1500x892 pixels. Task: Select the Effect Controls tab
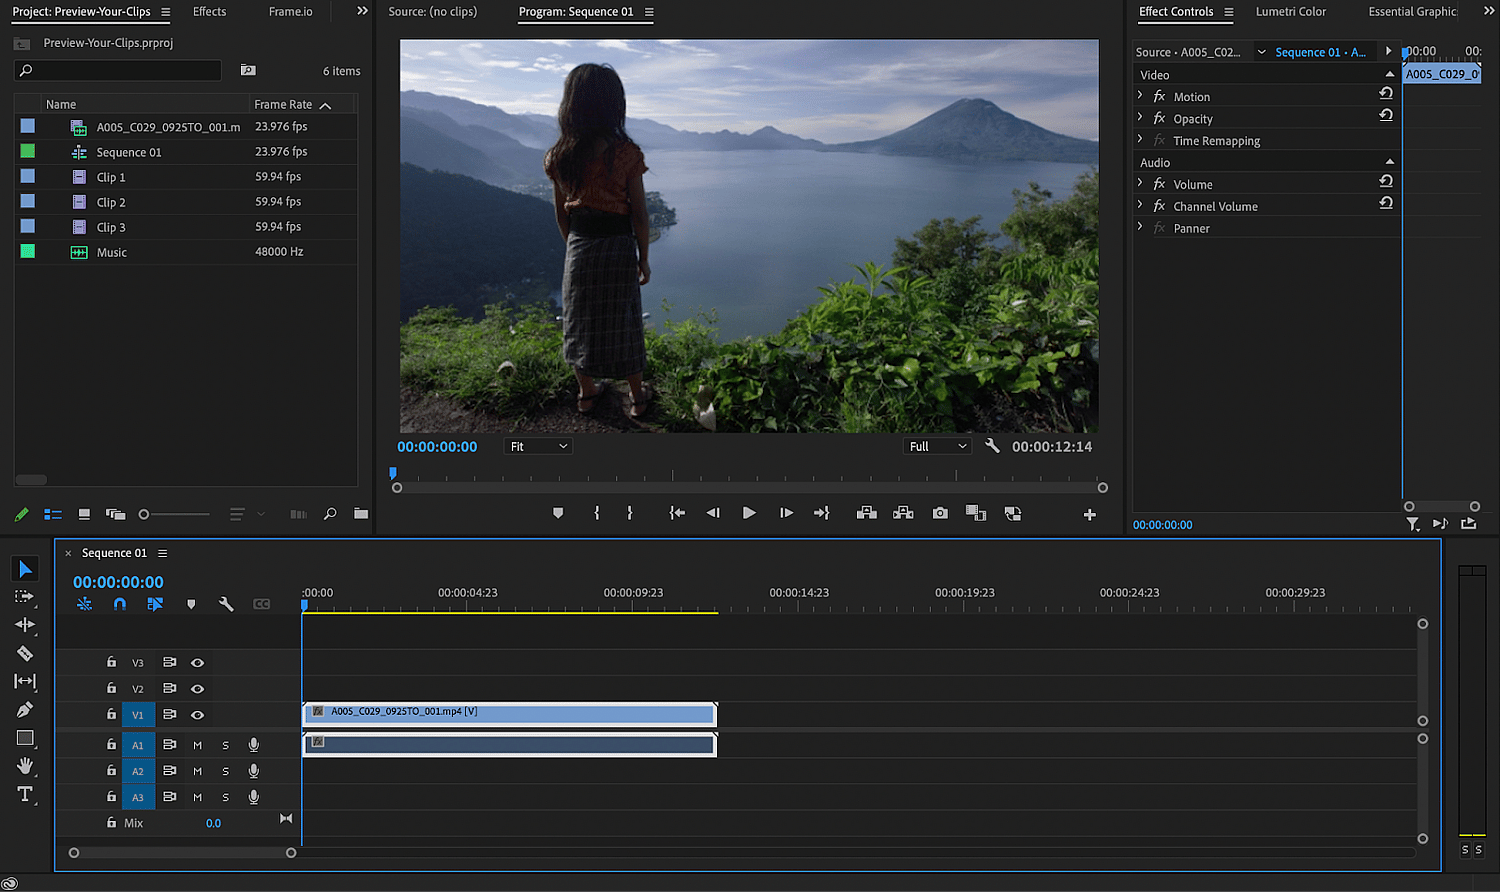(x=1176, y=12)
